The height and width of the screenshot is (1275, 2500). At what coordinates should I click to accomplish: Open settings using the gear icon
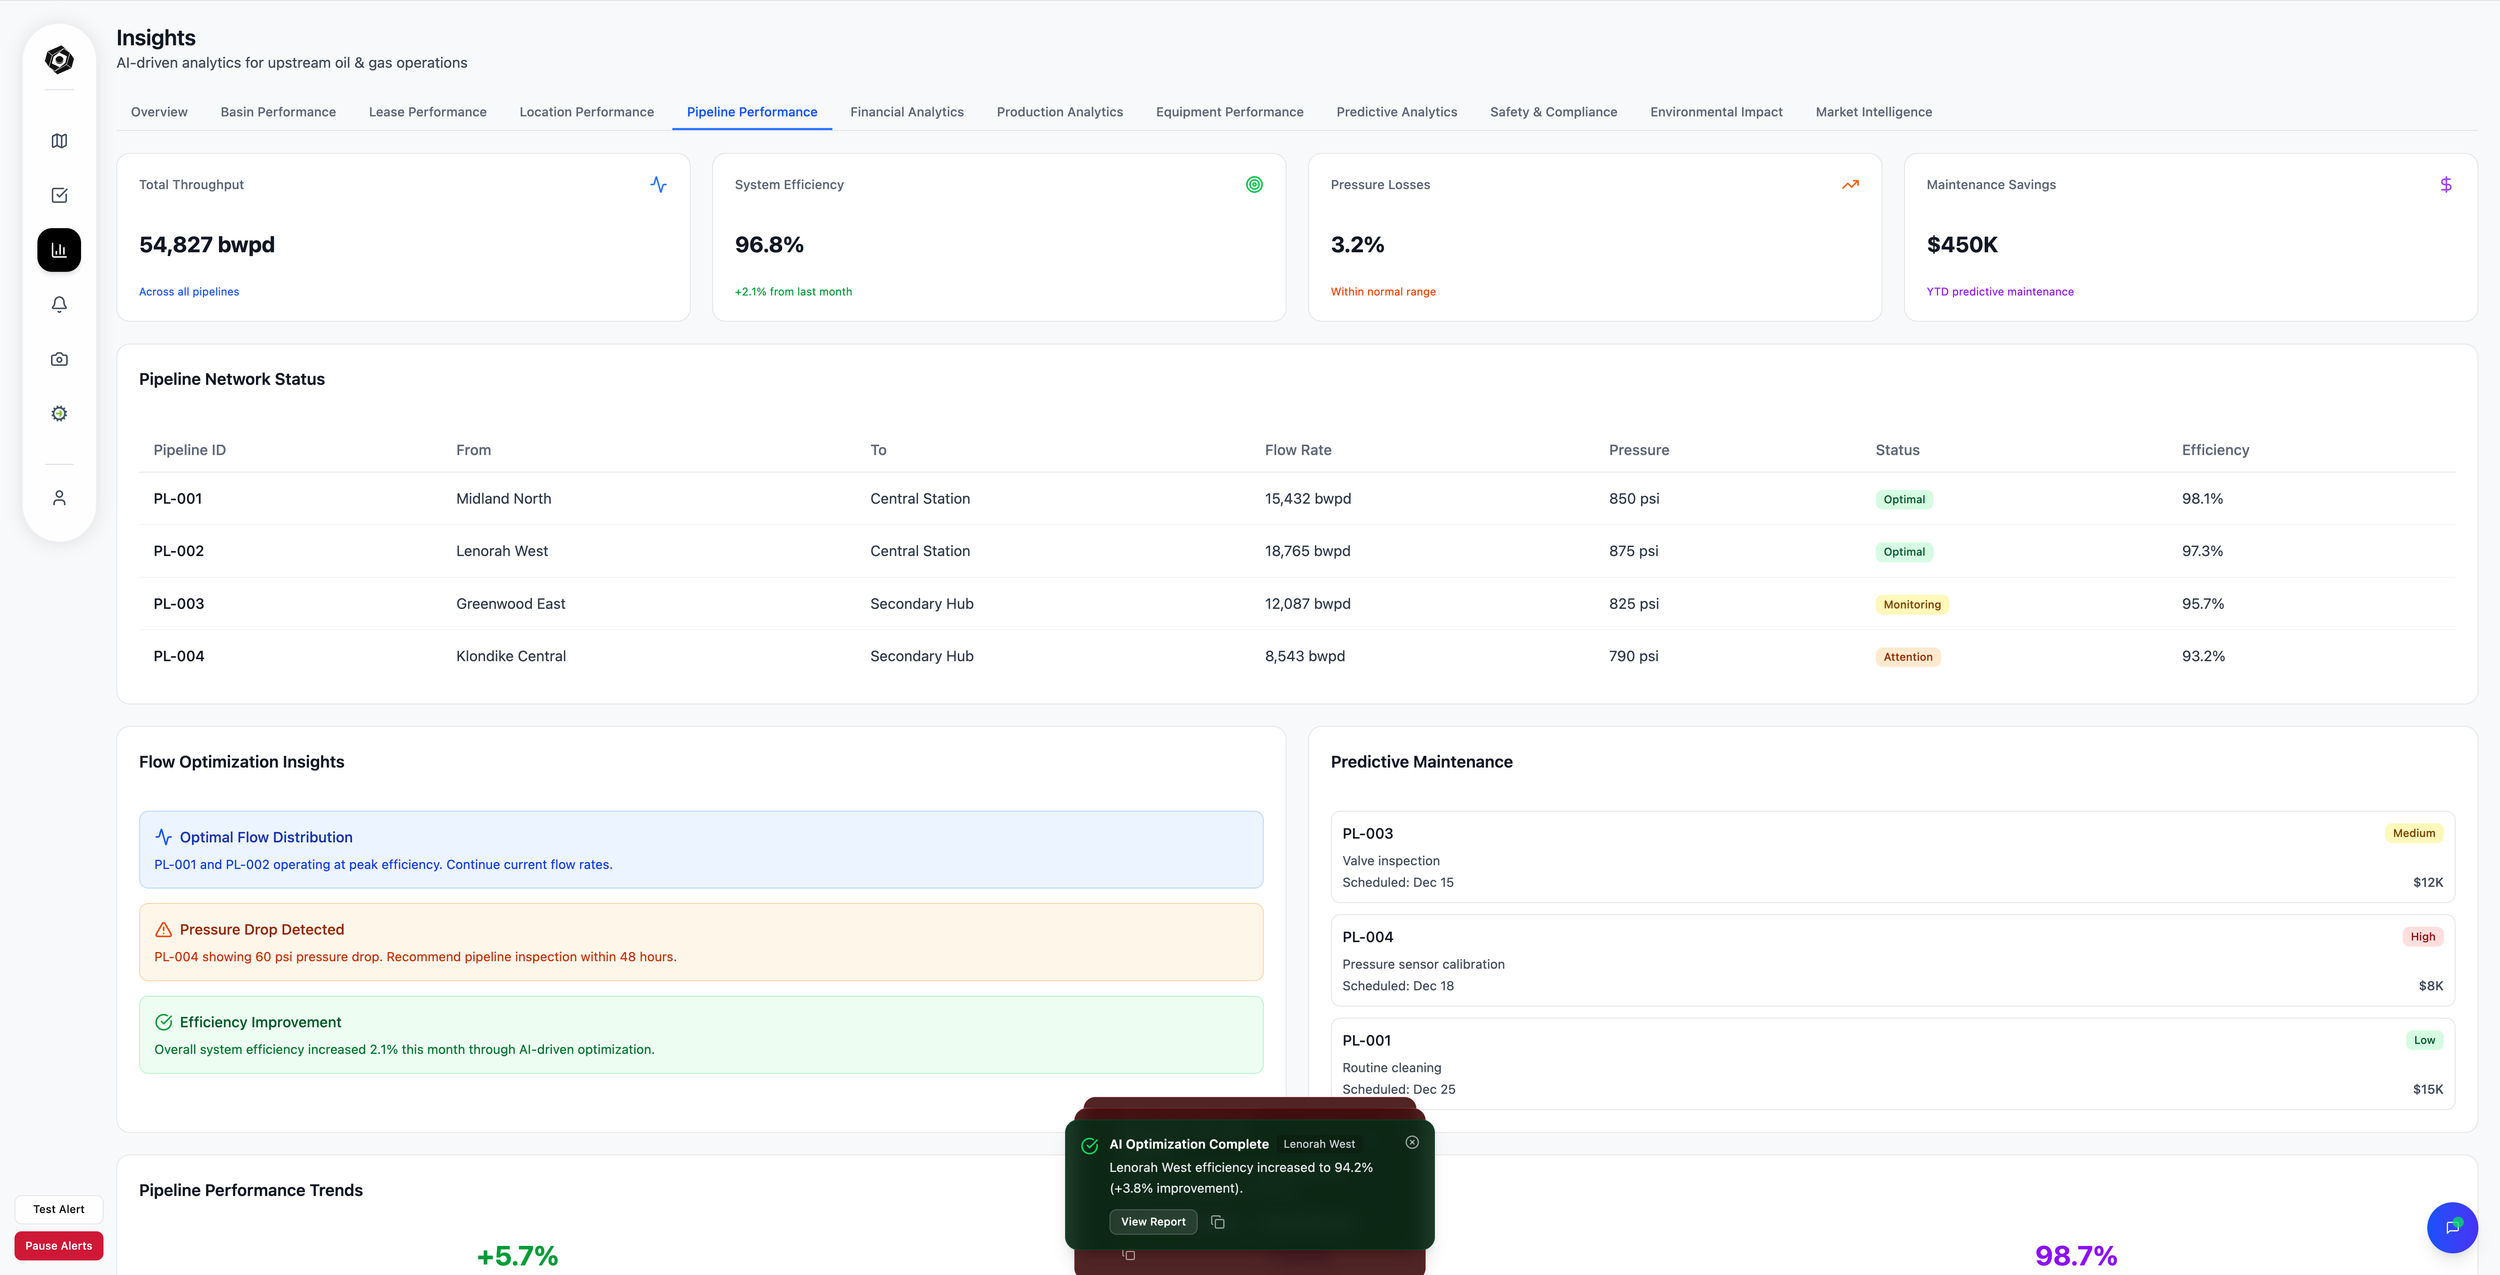[59, 413]
